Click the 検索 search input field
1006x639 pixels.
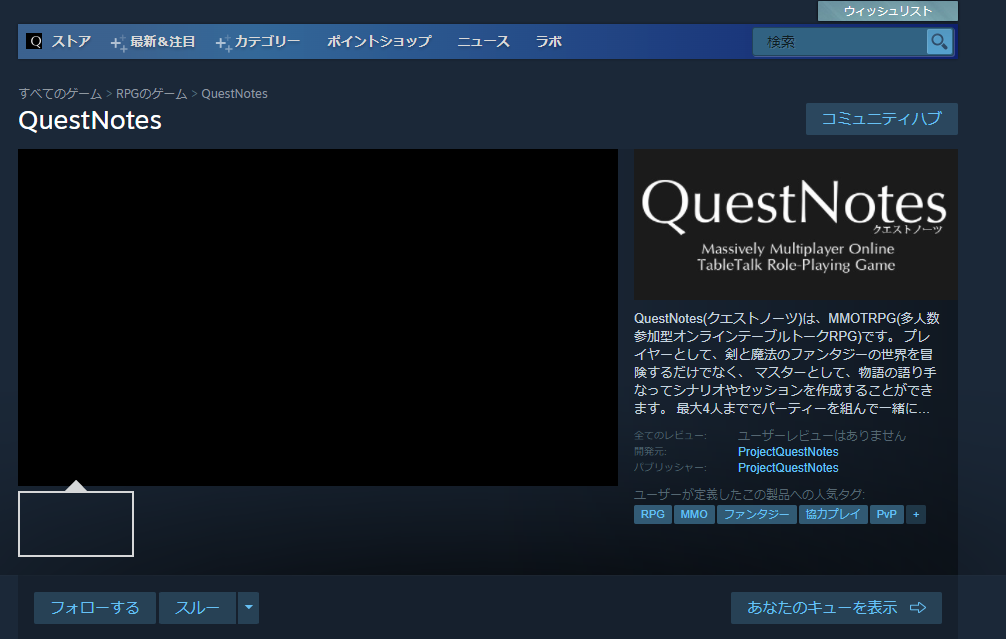840,42
